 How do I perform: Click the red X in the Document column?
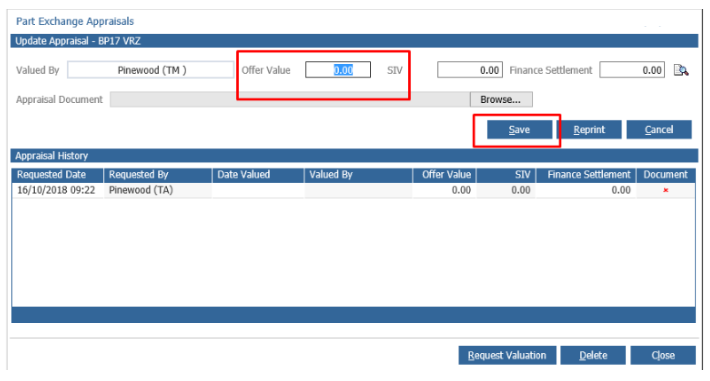(x=666, y=190)
